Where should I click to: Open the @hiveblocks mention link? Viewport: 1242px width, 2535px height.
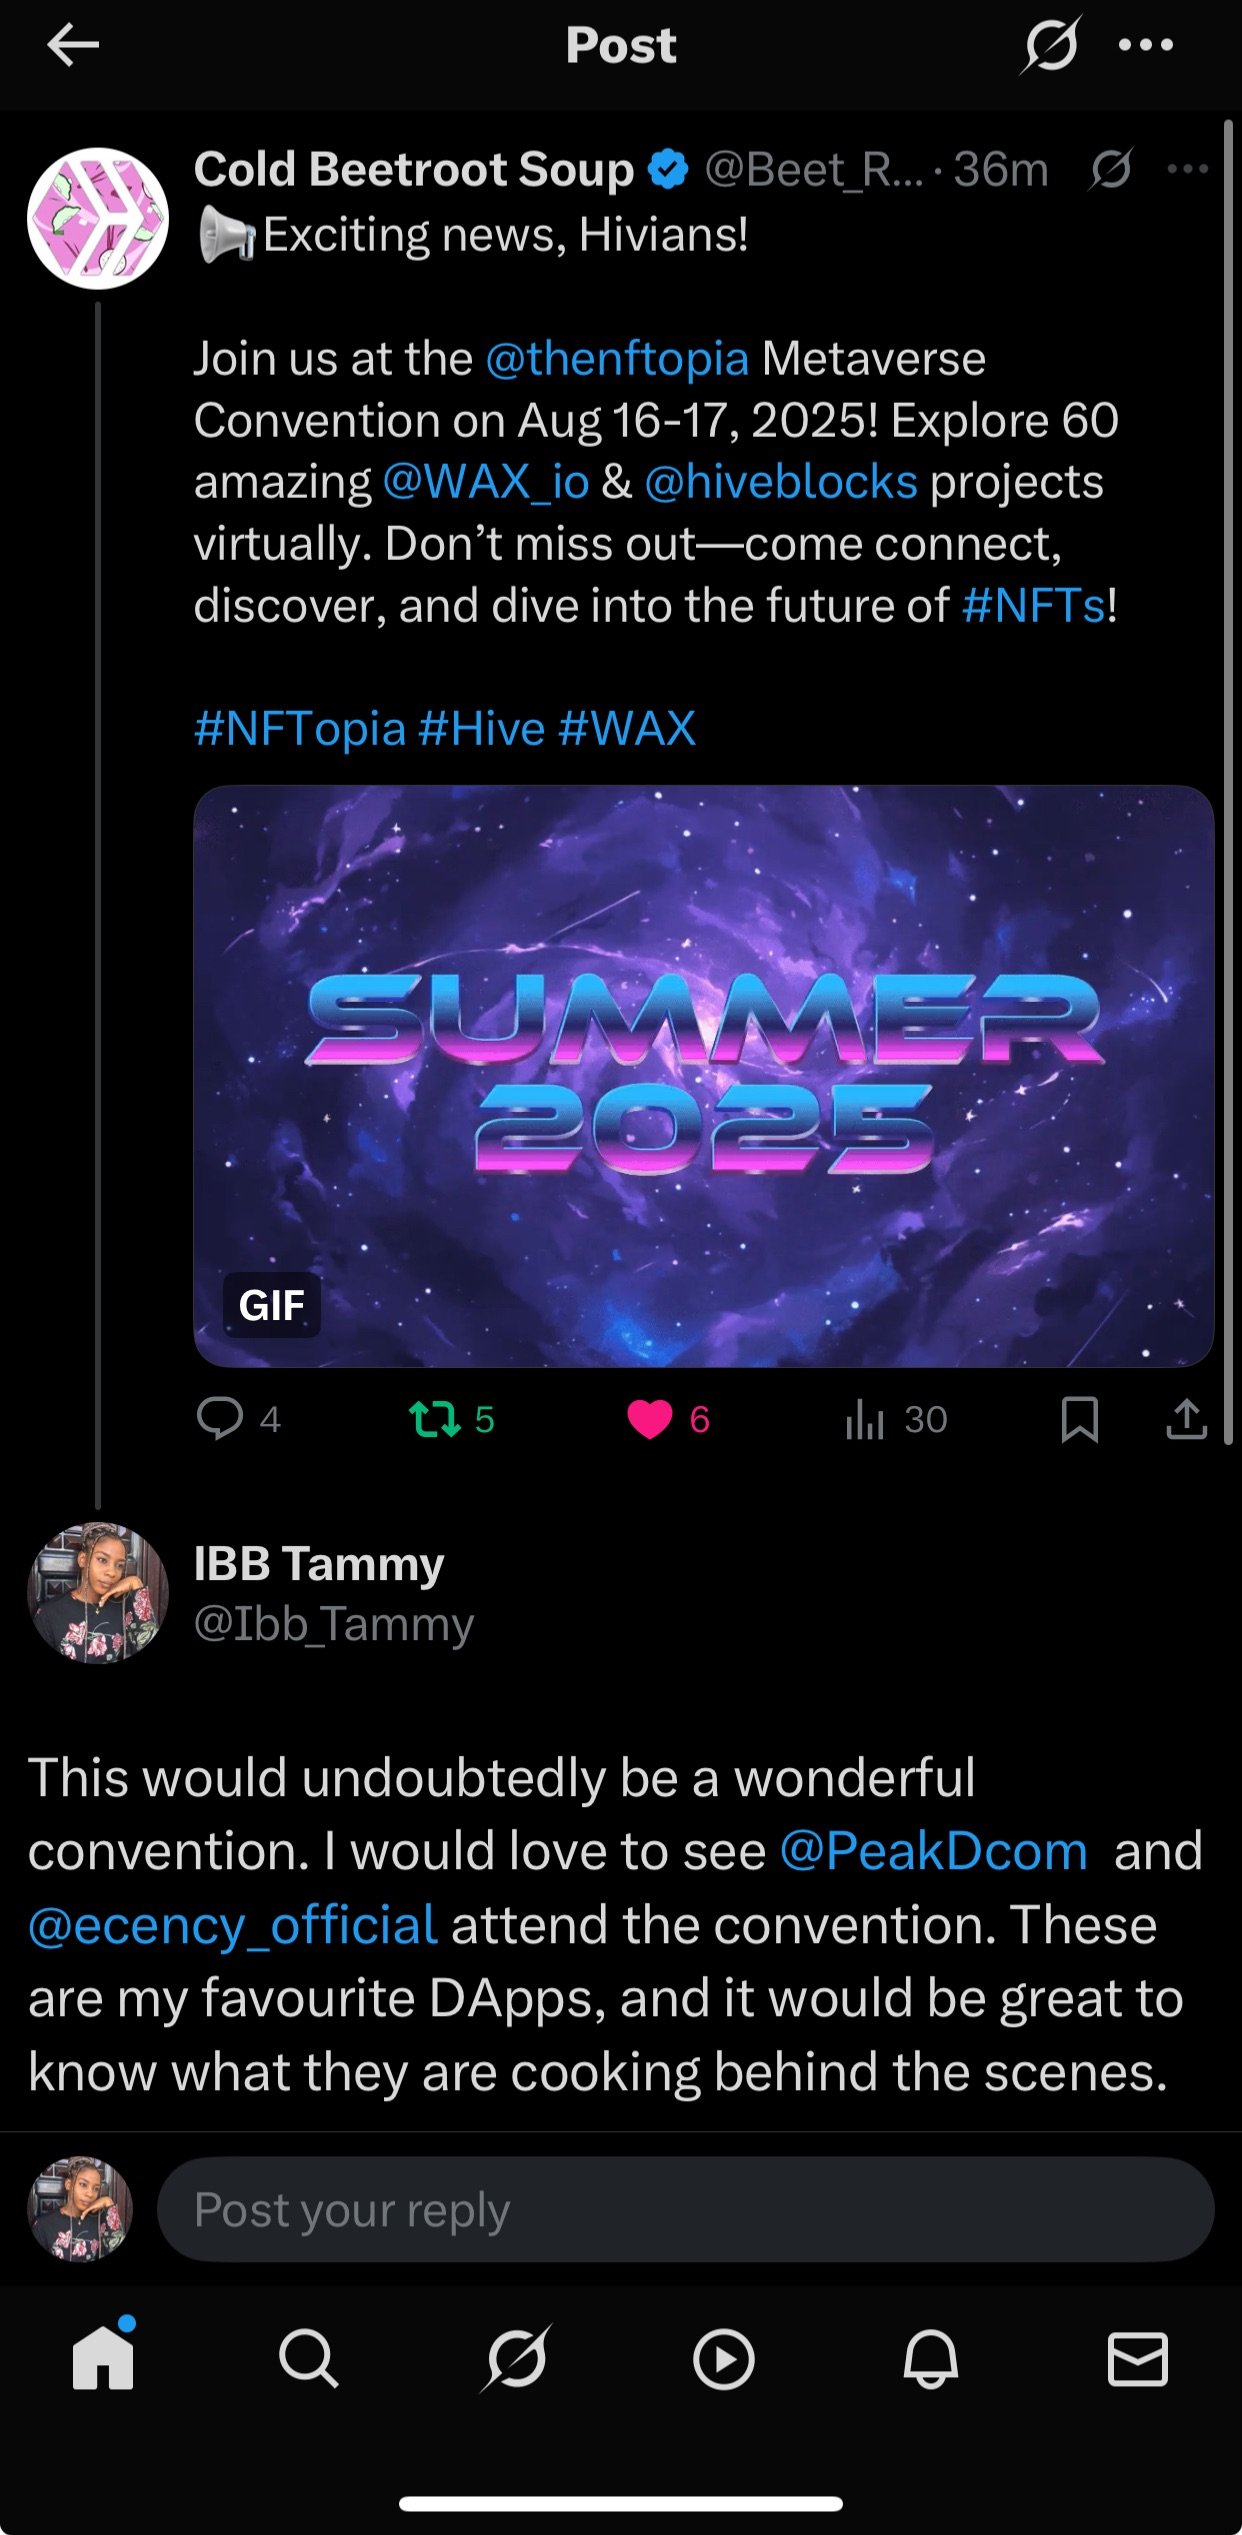tap(781, 482)
